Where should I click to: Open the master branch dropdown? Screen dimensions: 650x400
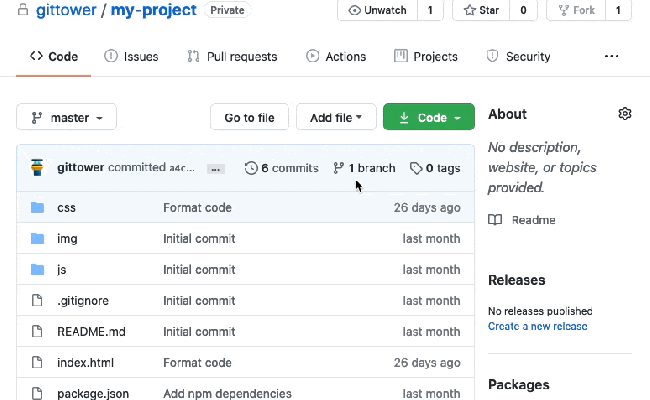pos(66,118)
